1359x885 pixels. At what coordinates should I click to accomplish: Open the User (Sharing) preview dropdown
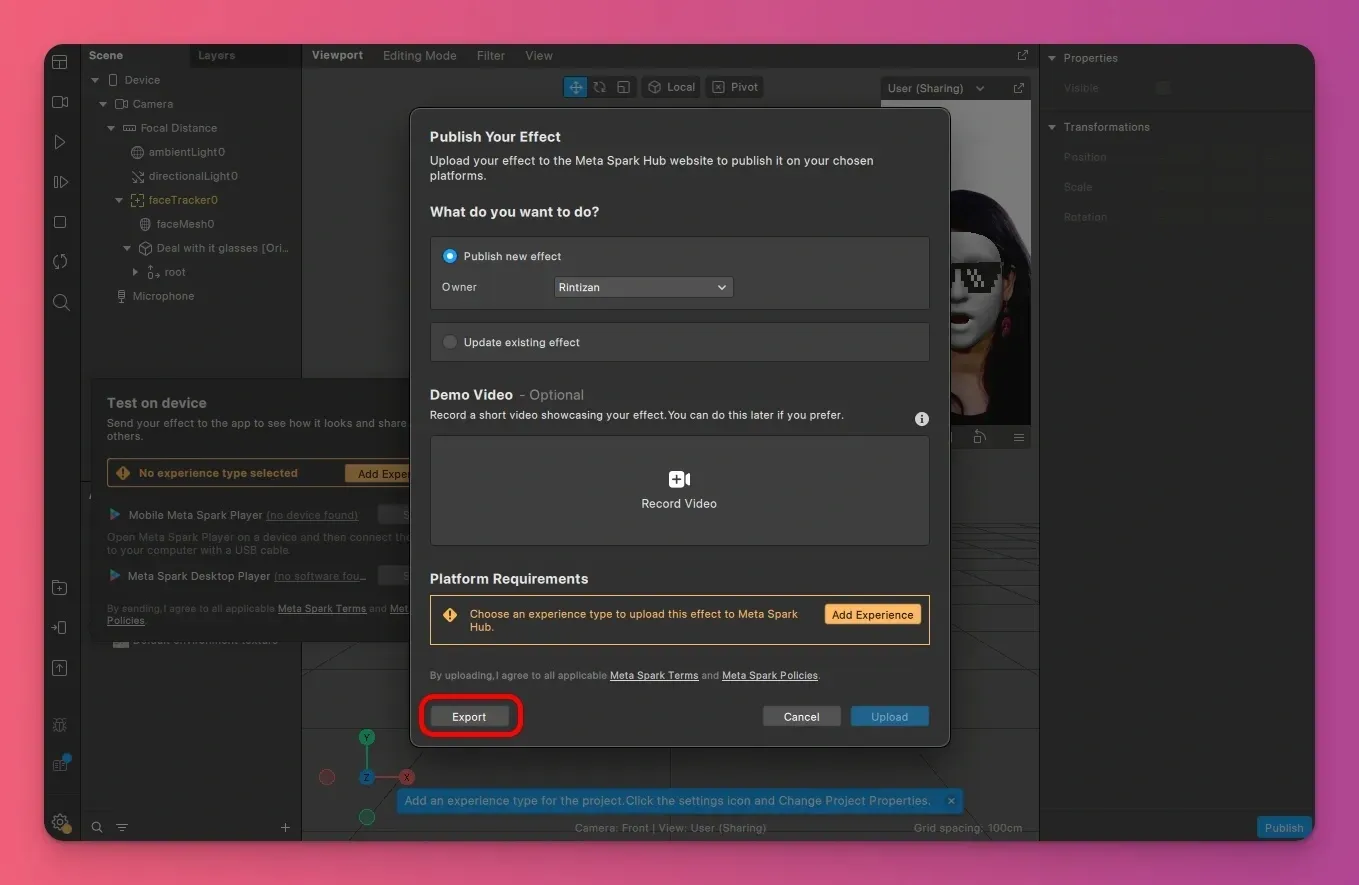936,88
